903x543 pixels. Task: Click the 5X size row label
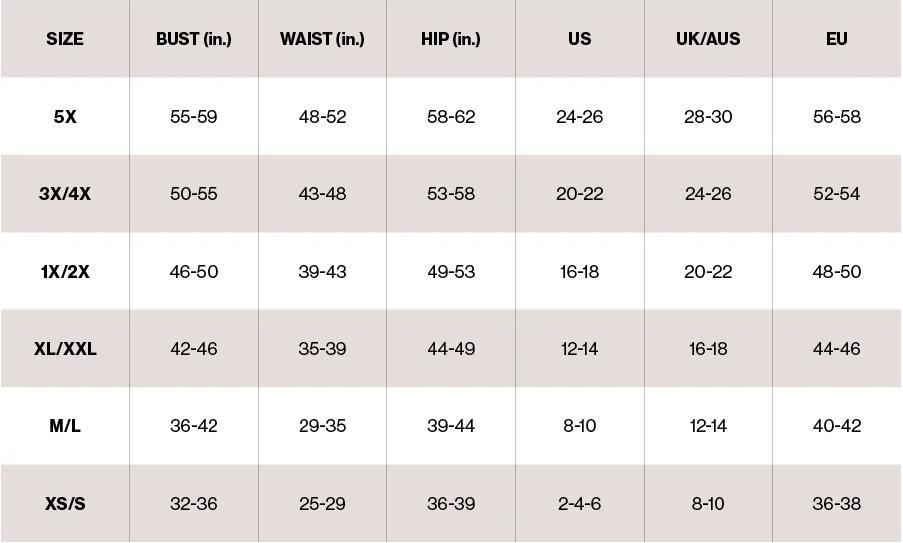tap(65, 116)
